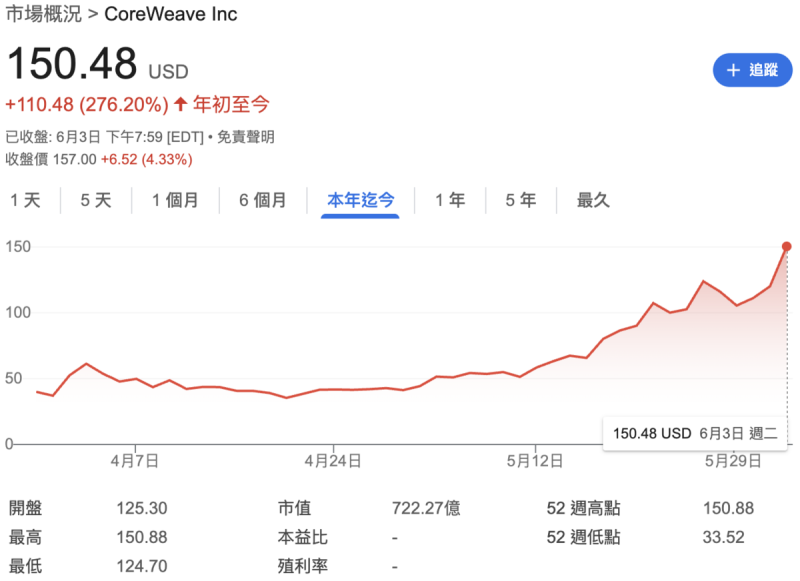Viewport: 800px width, 581px height.
Task: Click the 開盤 value 125.30
Action: 142,508
